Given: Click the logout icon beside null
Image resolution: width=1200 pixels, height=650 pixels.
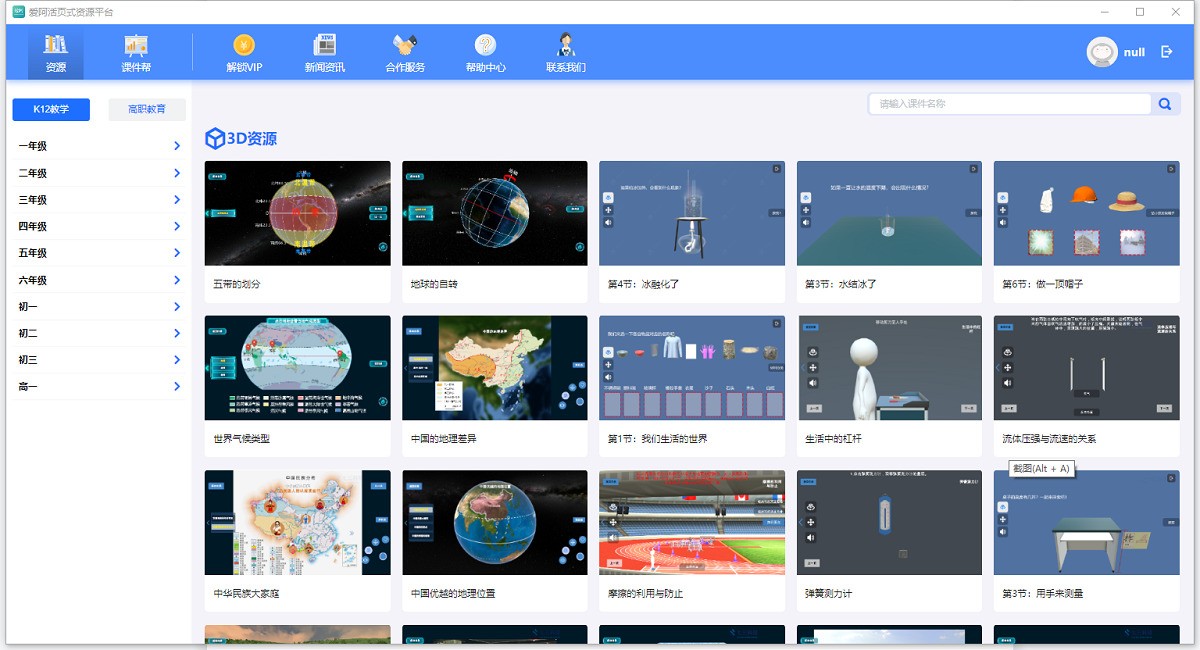Looking at the screenshot, I should 1167,52.
